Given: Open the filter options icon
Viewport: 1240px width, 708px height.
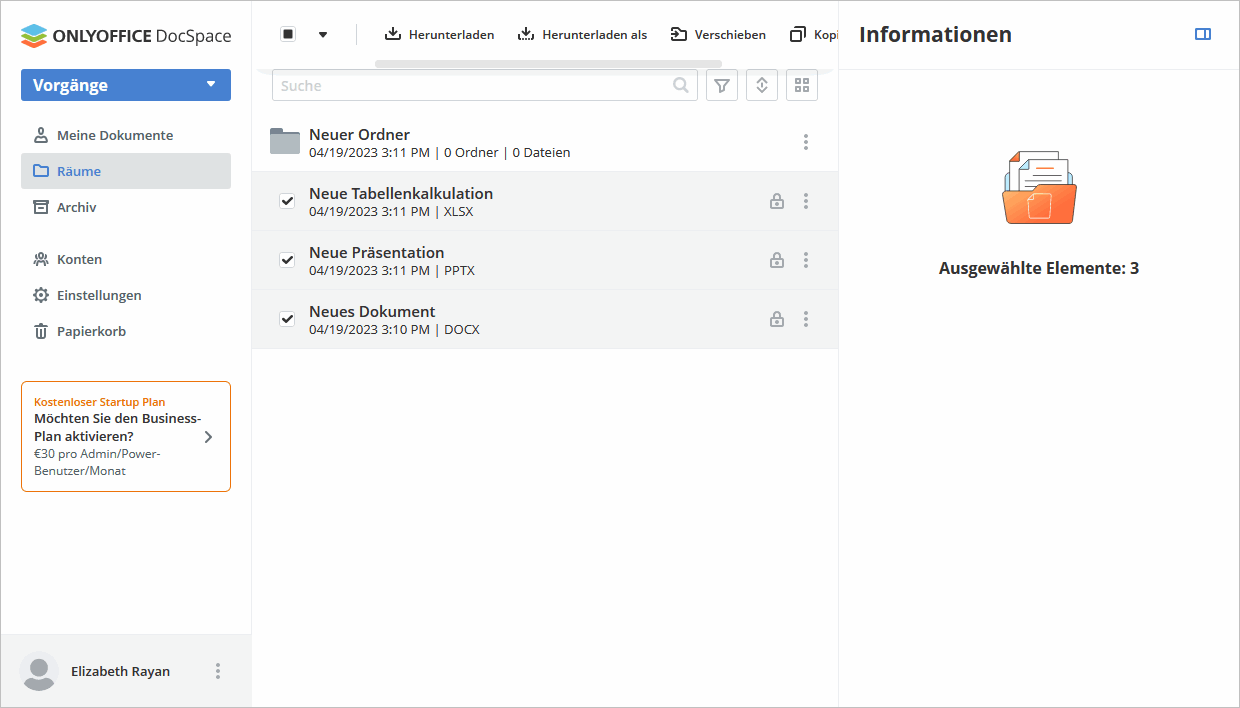Looking at the screenshot, I should coord(722,86).
